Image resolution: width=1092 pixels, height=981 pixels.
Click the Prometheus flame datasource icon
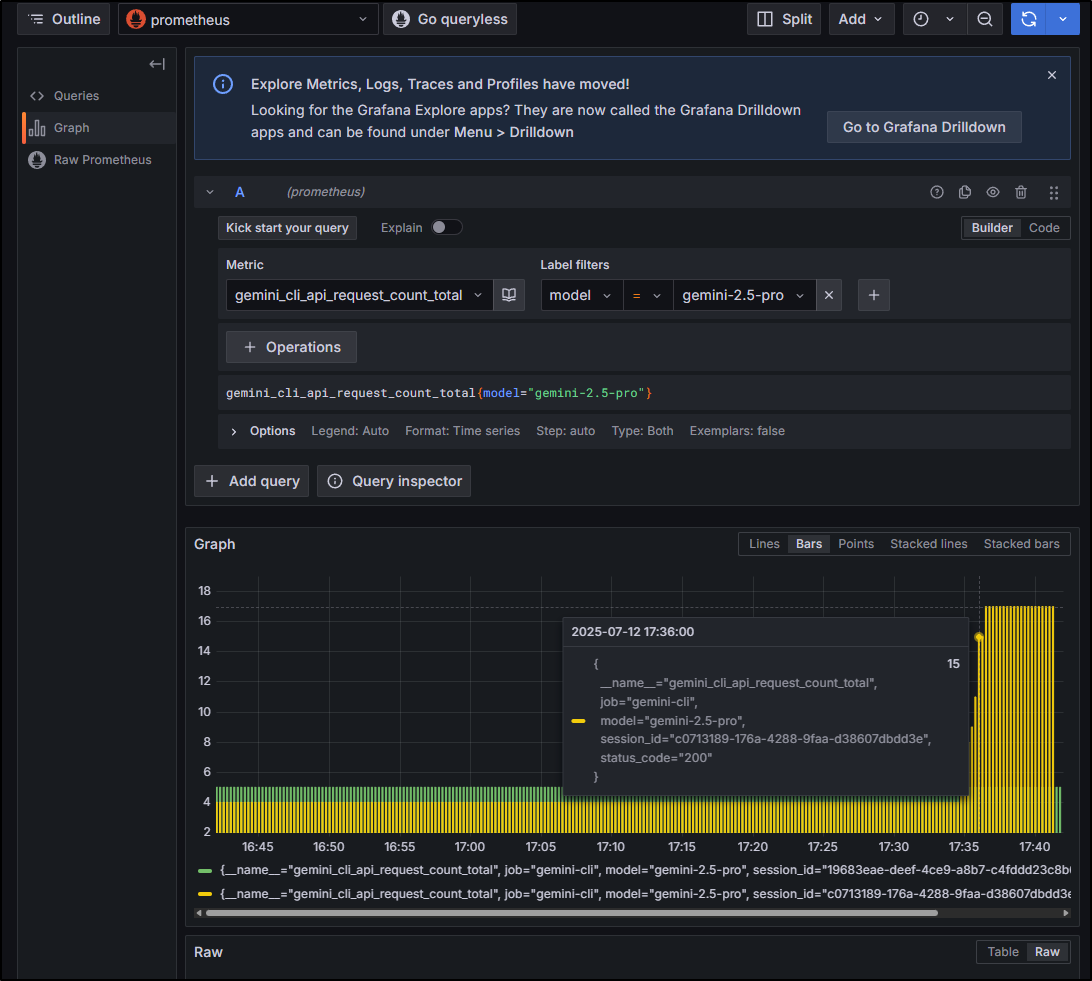pyautogui.click(x=136, y=19)
